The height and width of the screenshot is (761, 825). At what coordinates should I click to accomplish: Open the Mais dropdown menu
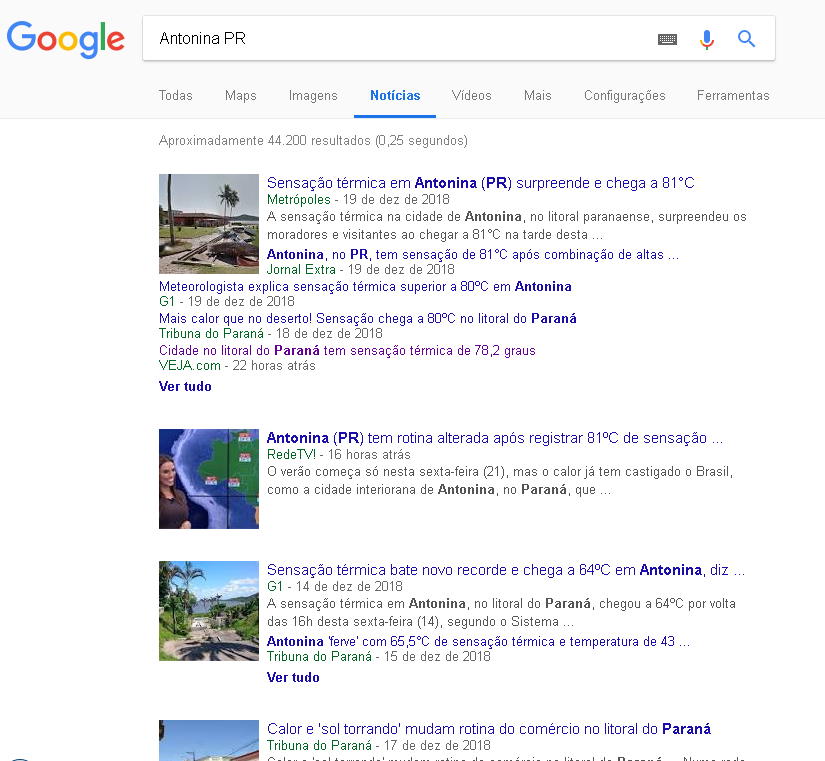point(538,95)
